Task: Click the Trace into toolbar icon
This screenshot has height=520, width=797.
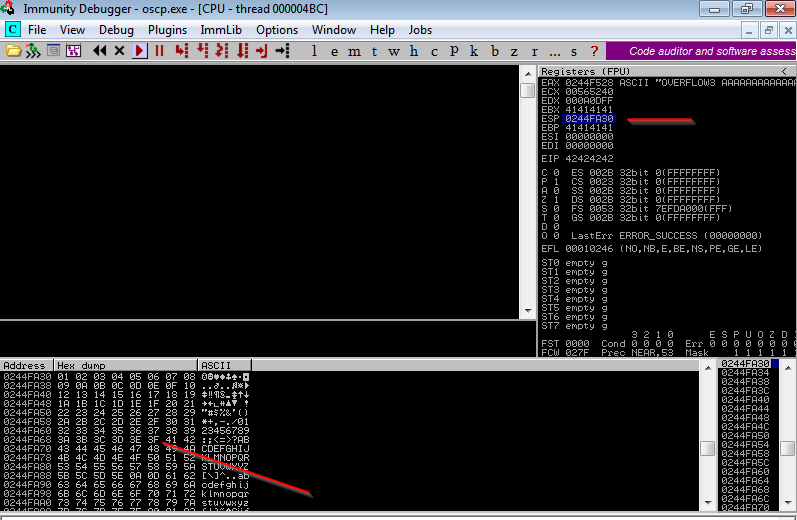Action: click(222, 51)
